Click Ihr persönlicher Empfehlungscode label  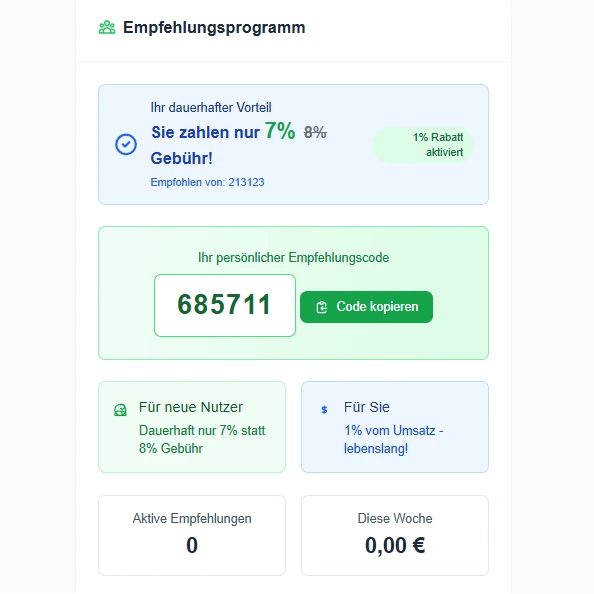[294, 258]
